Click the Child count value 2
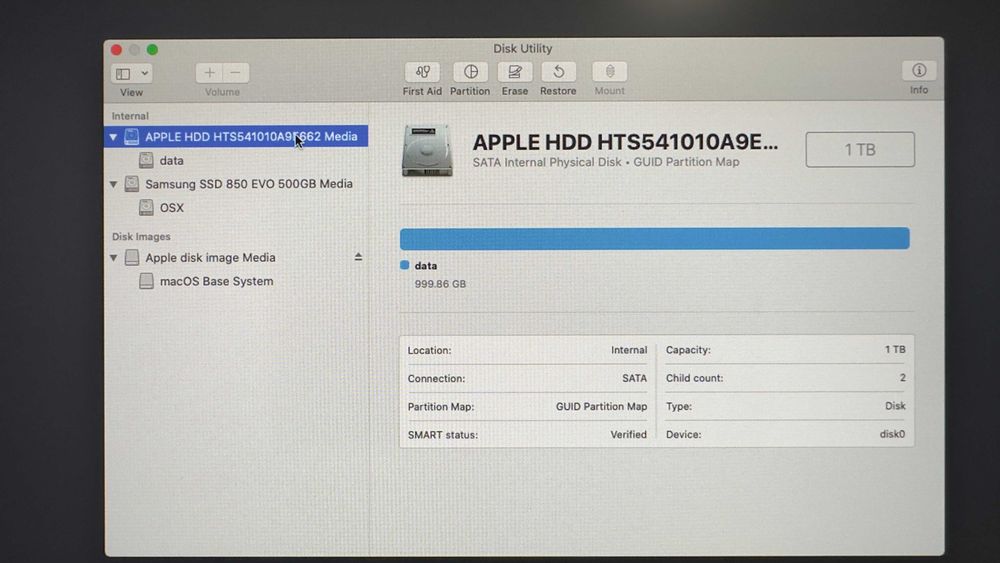1000x563 pixels. click(902, 378)
